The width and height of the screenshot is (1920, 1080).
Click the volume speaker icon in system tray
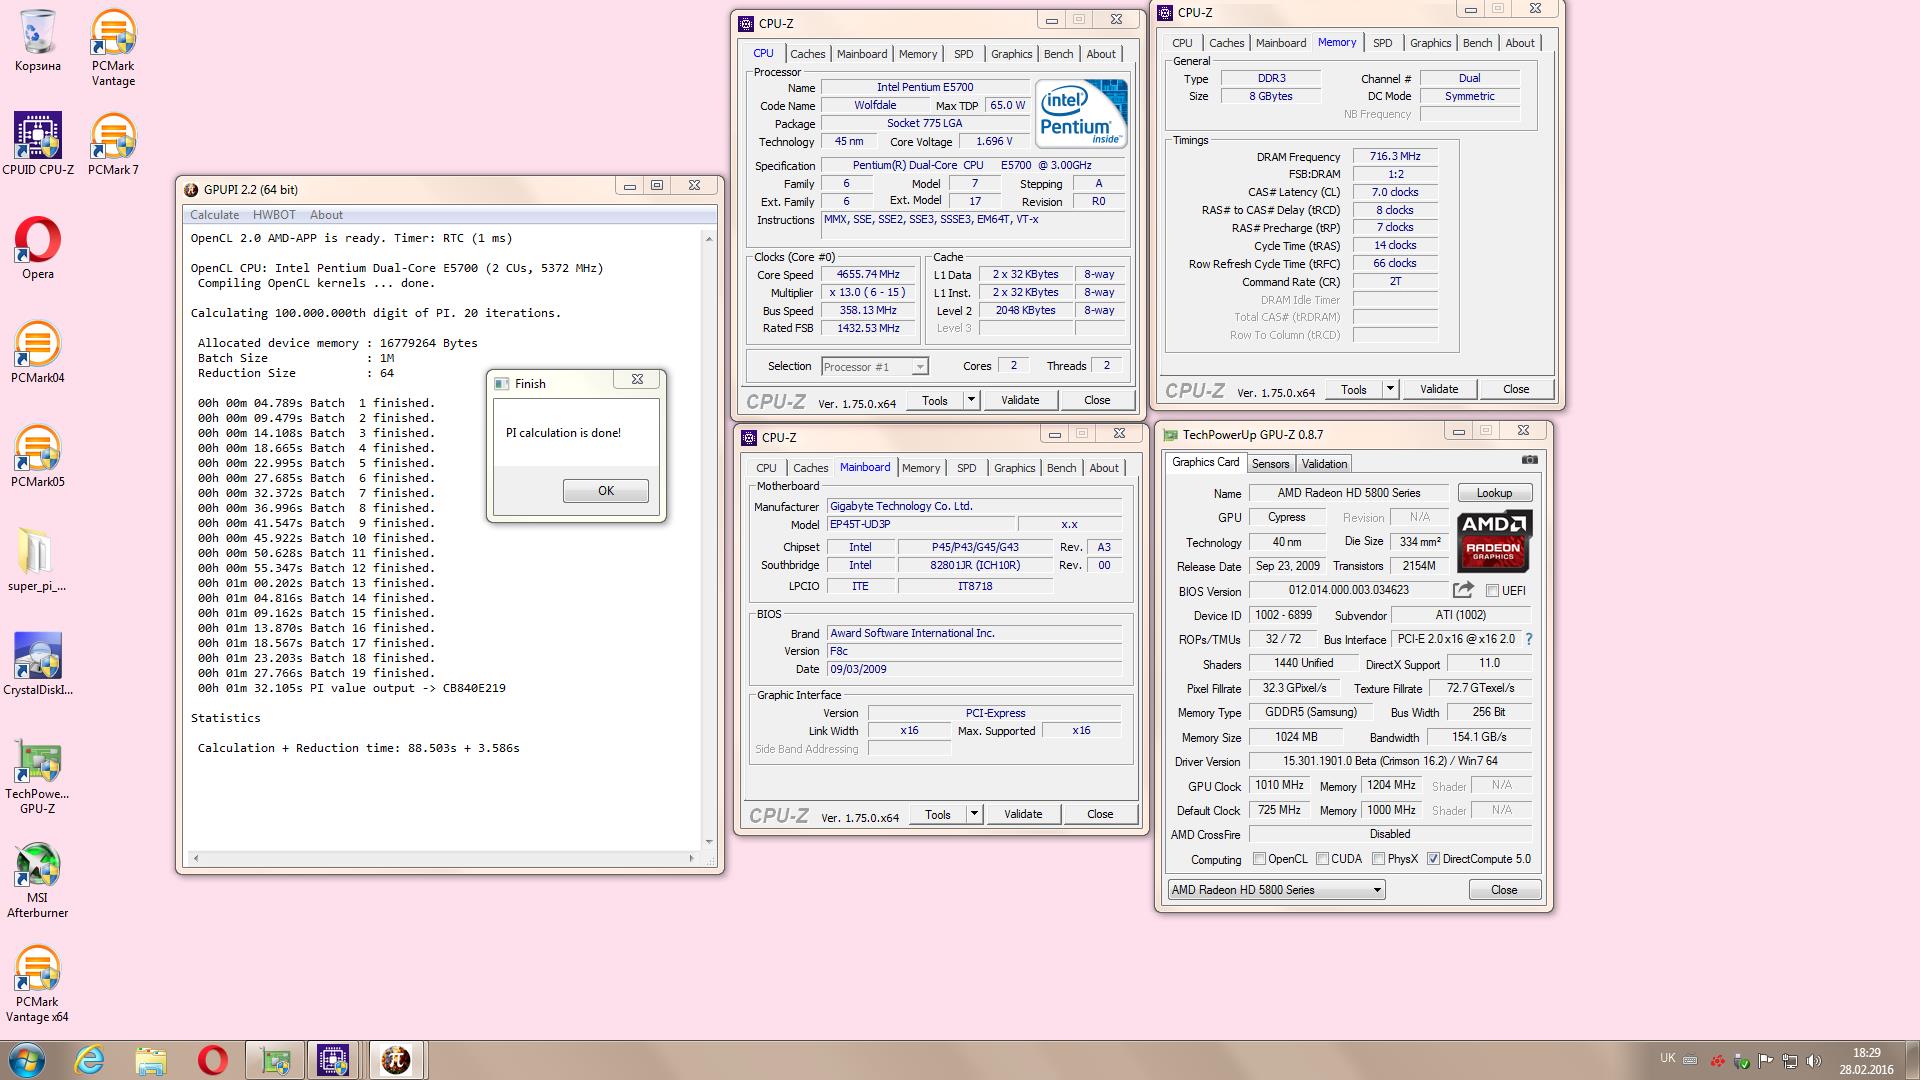(1814, 1060)
